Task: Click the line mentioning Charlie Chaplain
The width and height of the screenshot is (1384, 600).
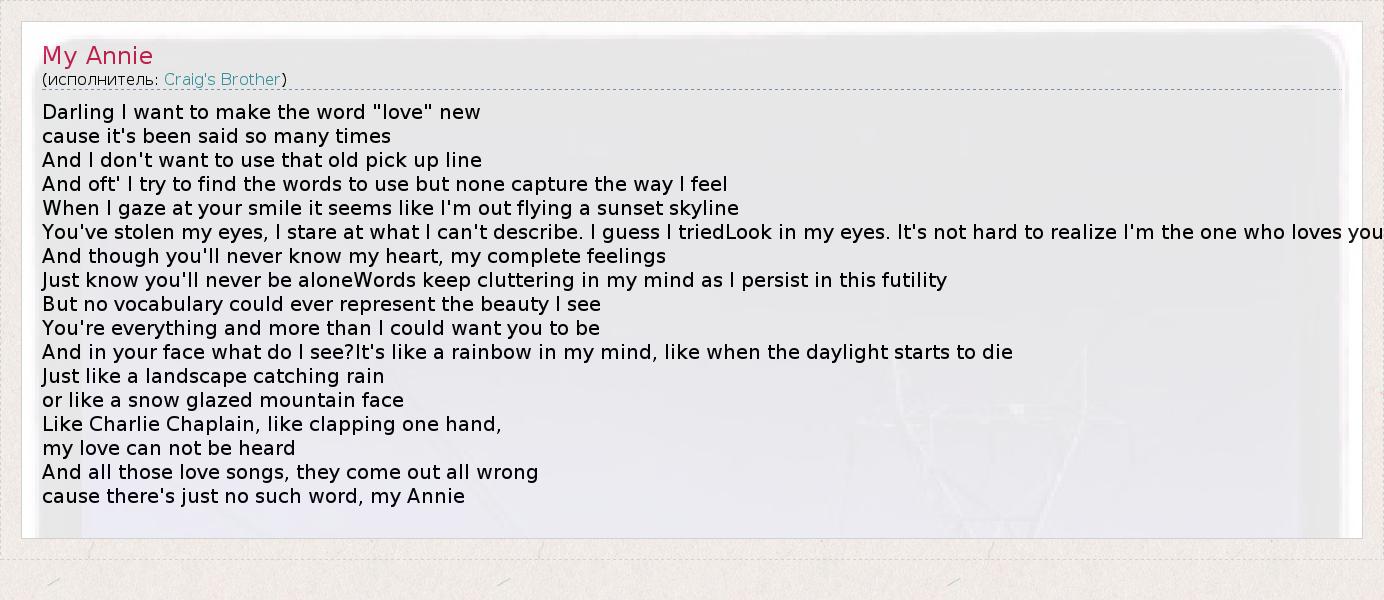Action: (x=271, y=424)
